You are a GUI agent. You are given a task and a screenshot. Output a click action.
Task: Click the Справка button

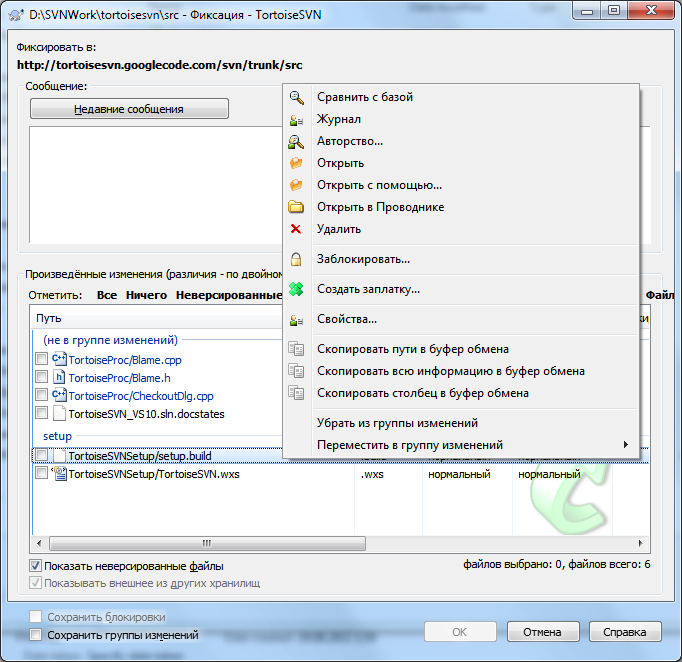coord(625,632)
